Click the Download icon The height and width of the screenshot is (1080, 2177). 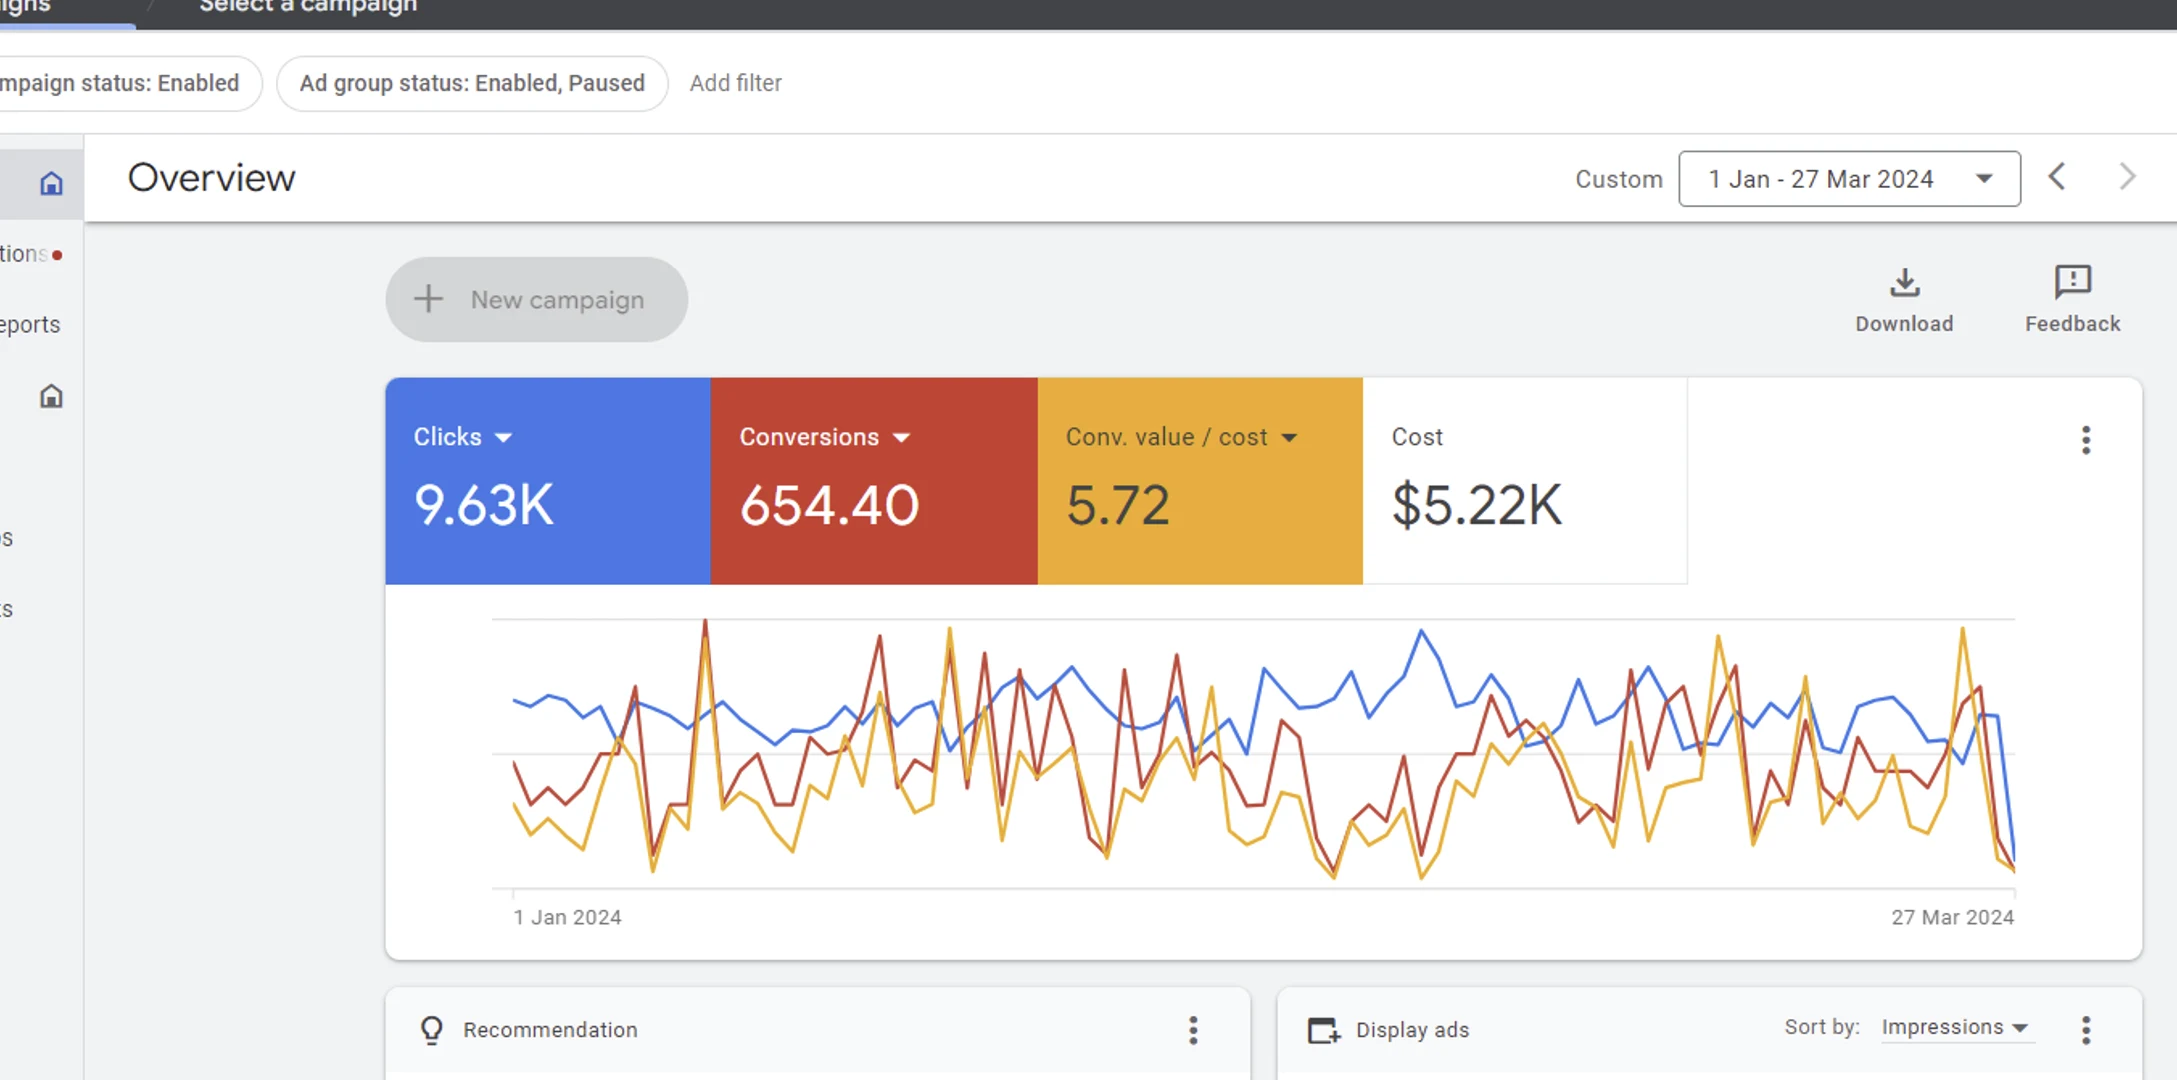pos(1904,283)
